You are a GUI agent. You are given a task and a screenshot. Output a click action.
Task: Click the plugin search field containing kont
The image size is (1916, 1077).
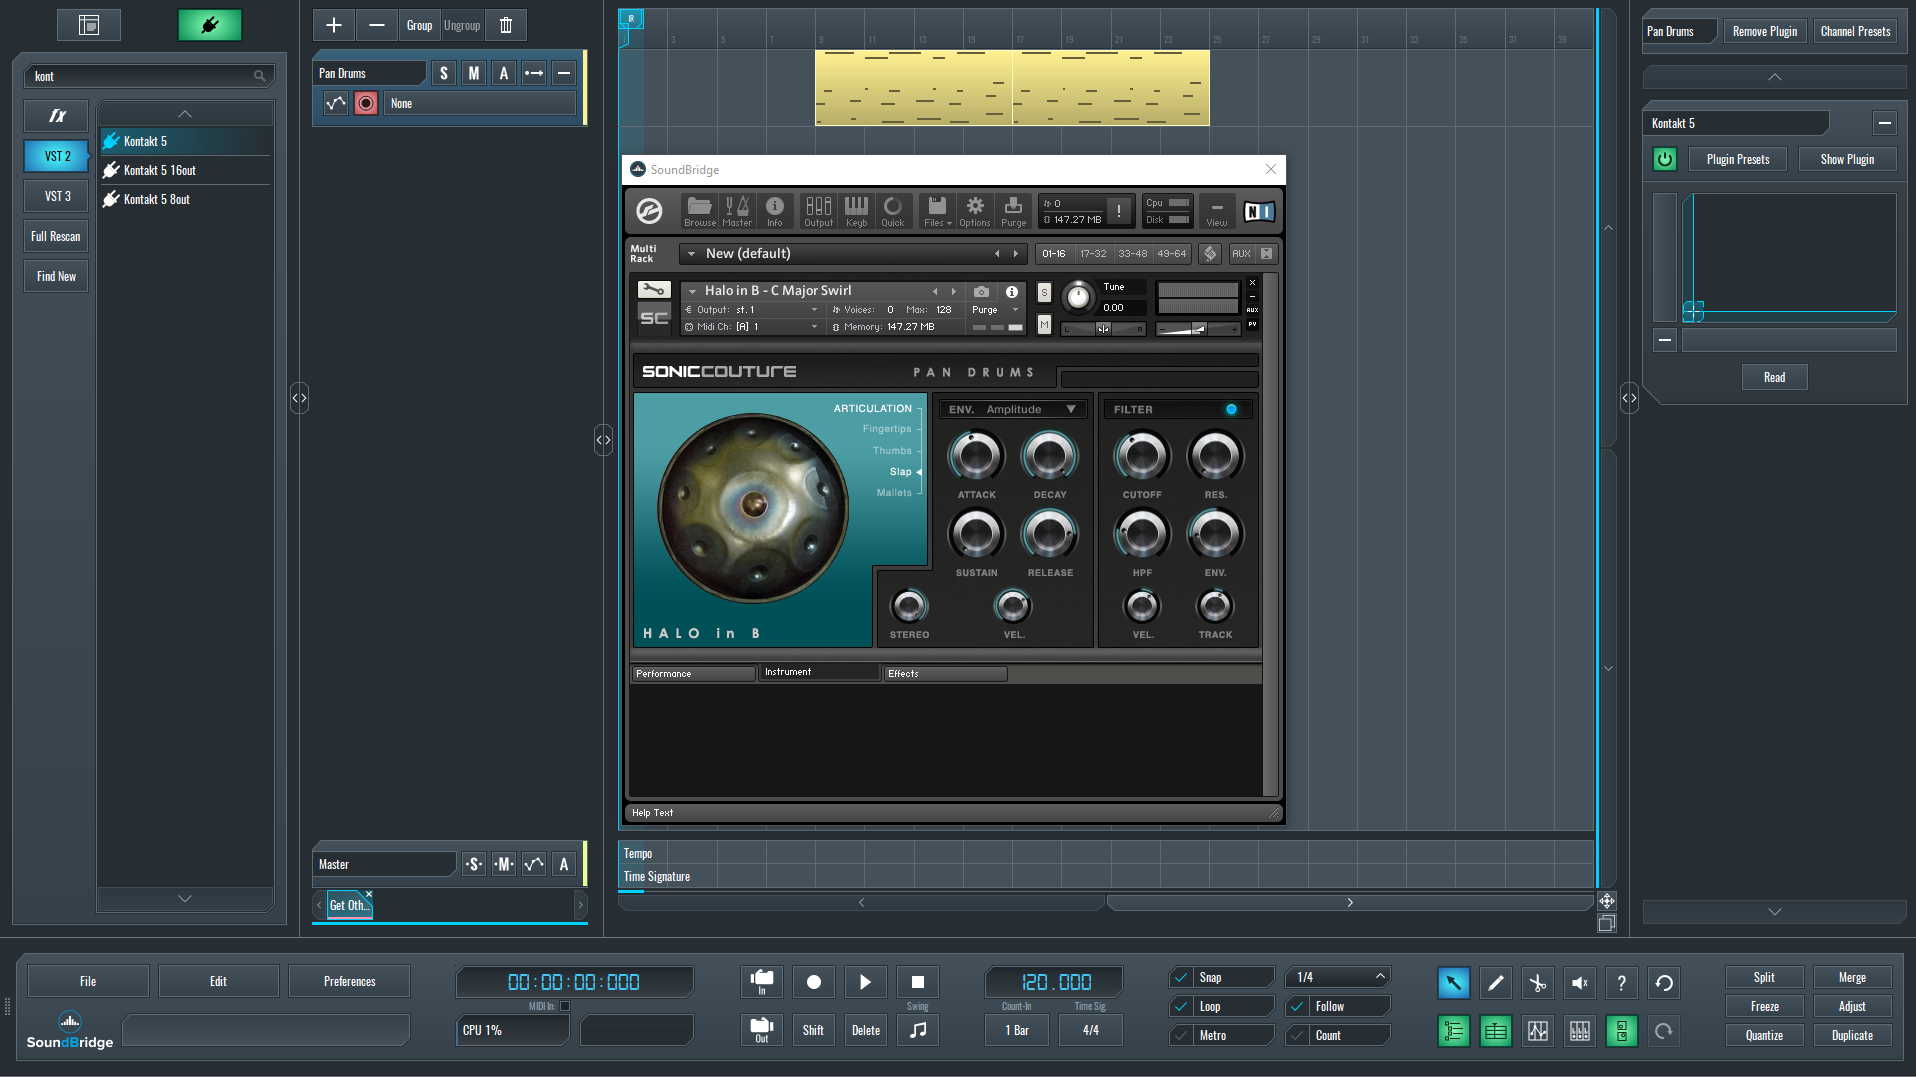coord(149,76)
